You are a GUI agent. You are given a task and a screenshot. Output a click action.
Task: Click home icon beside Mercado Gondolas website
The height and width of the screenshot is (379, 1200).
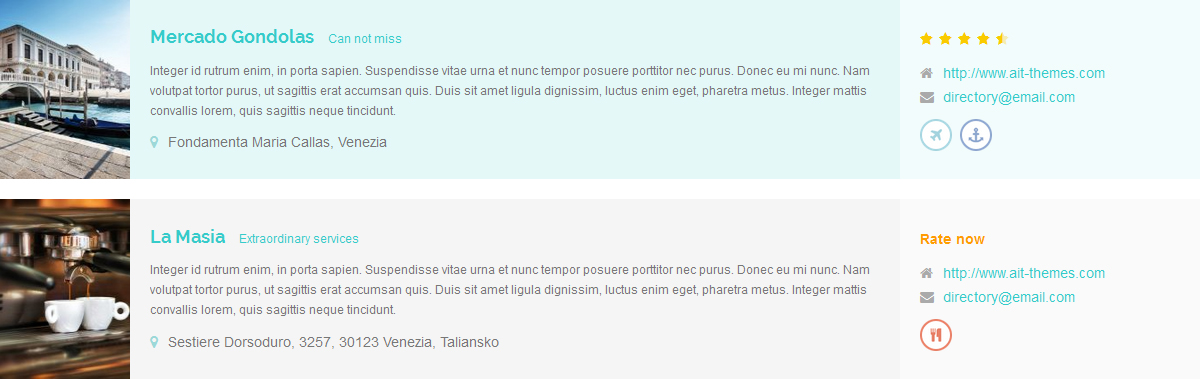(x=927, y=73)
